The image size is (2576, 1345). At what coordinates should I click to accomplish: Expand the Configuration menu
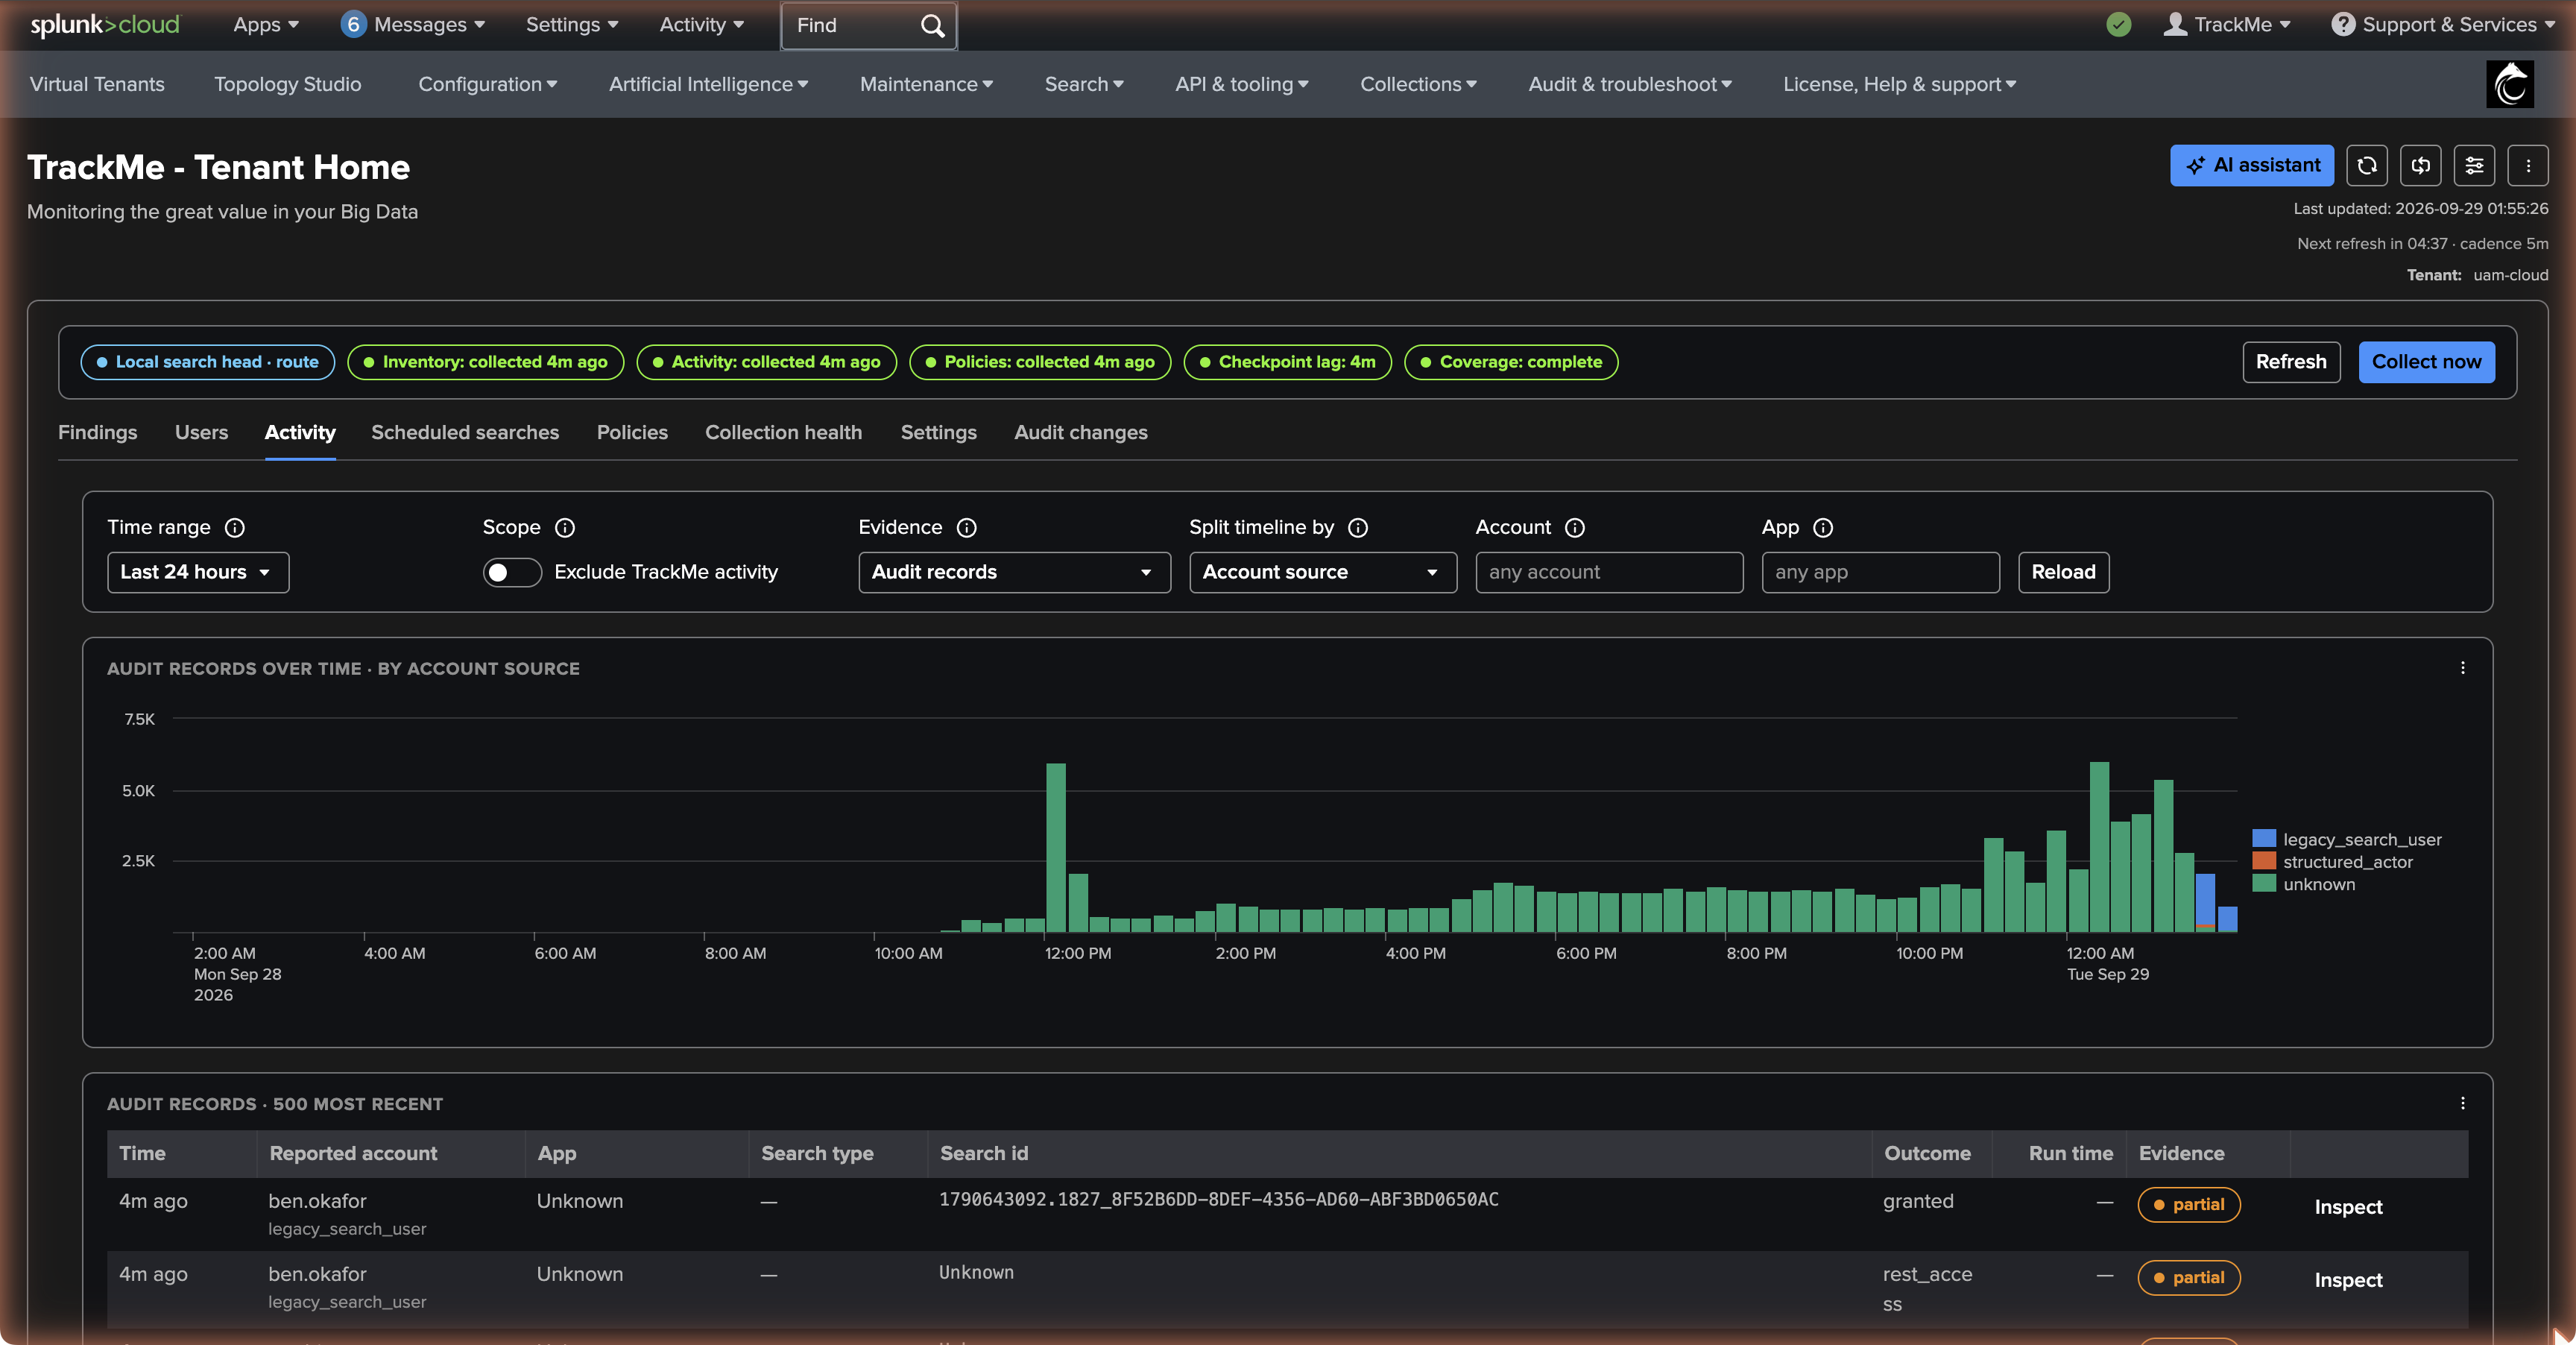point(487,85)
